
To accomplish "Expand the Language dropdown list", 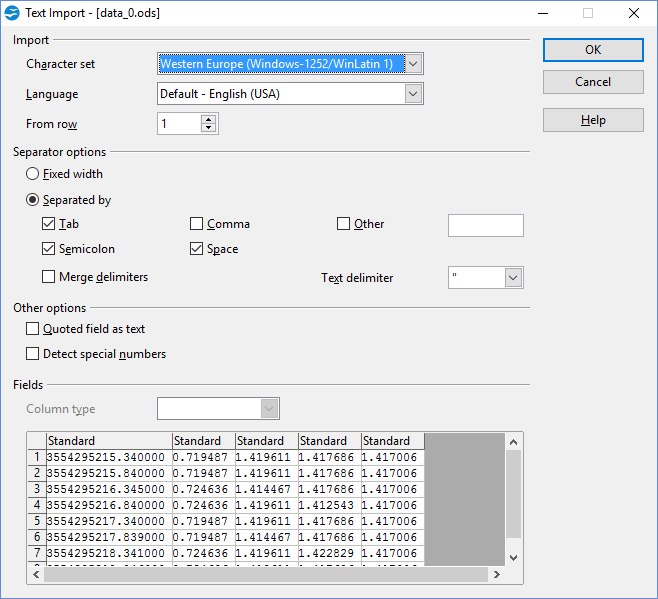I will (x=414, y=94).
